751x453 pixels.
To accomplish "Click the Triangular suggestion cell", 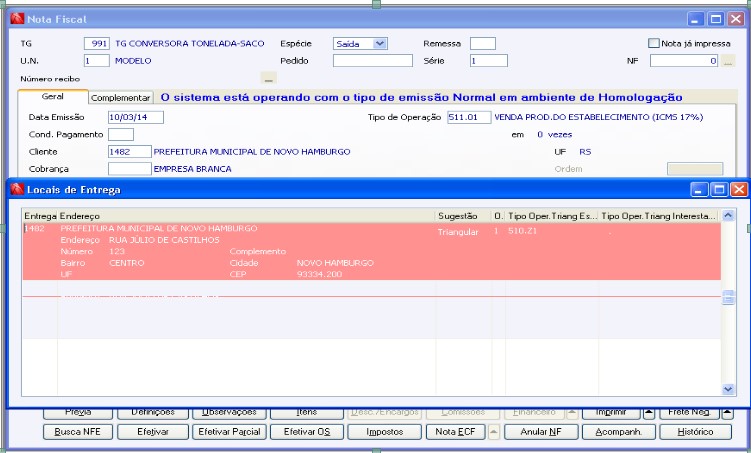I will pyautogui.click(x=458, y=232).
